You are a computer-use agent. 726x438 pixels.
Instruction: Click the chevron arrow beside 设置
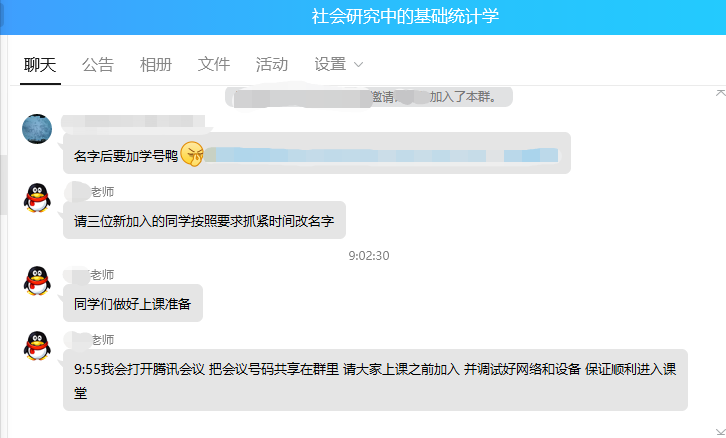tap(358, 65)
